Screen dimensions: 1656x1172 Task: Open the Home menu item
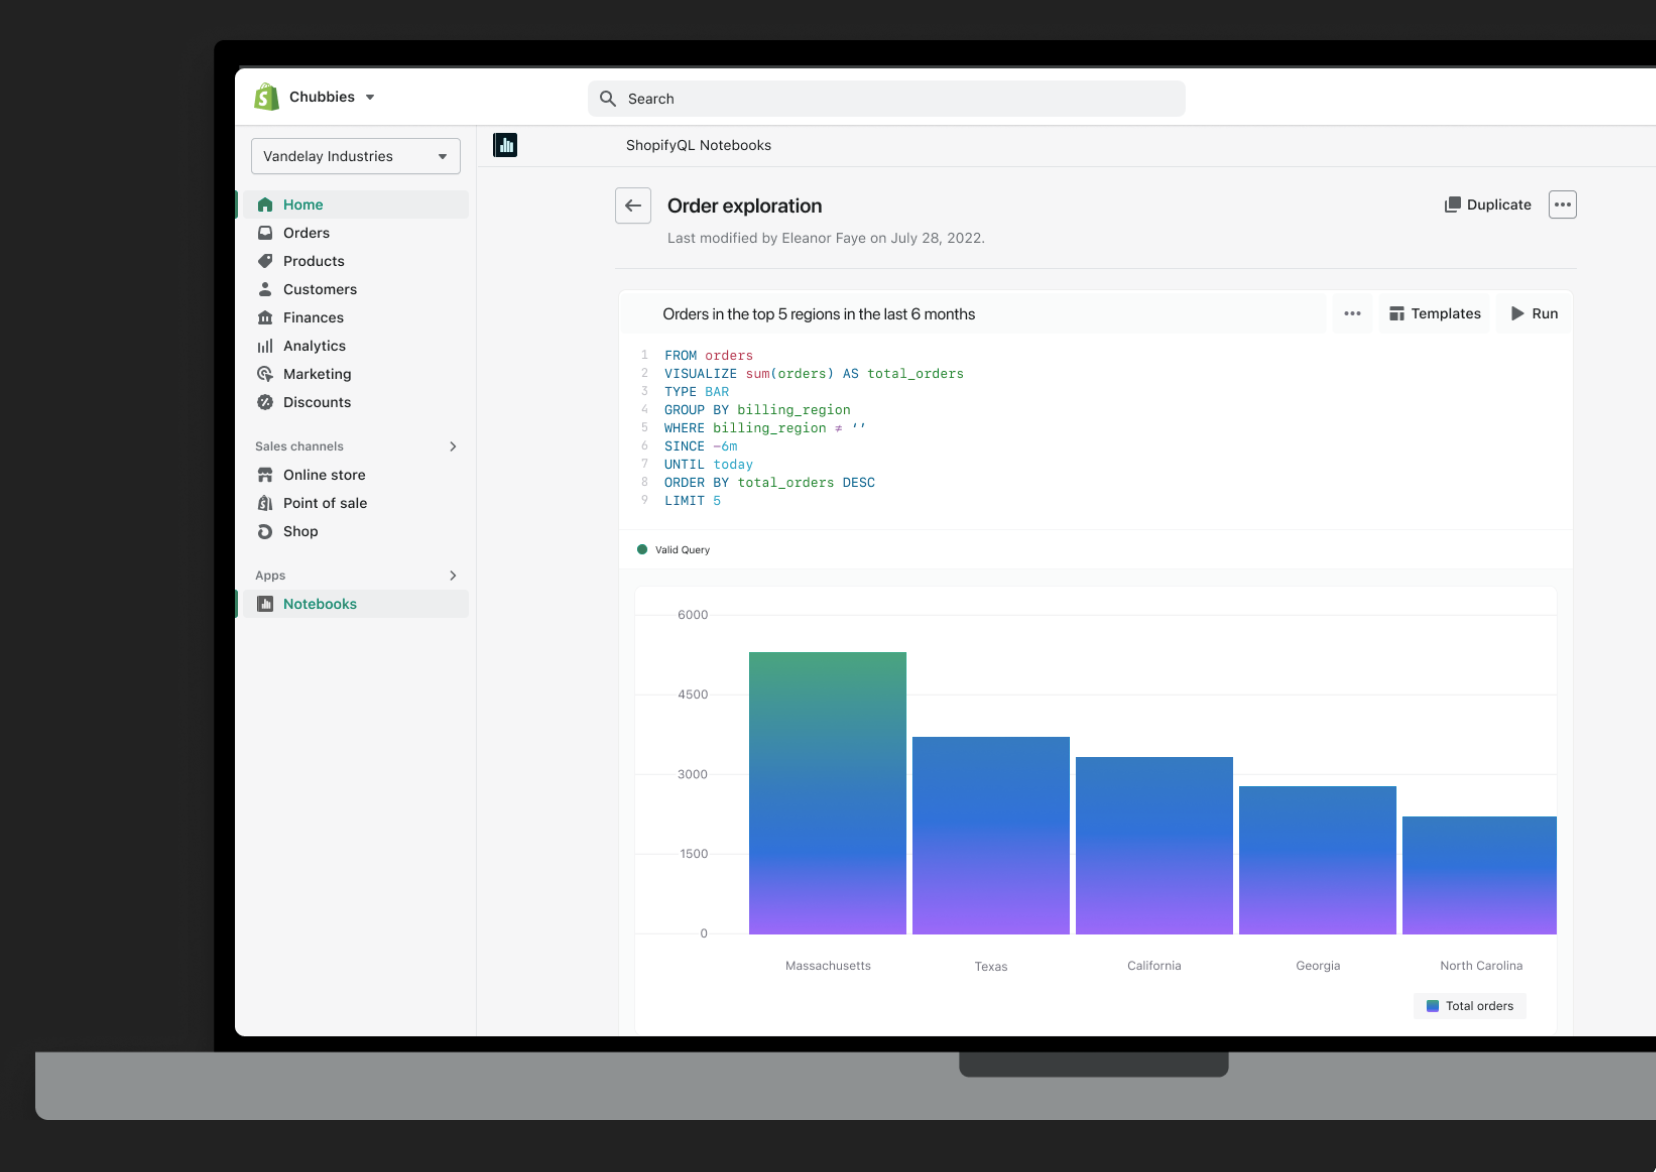click(355, 204)
